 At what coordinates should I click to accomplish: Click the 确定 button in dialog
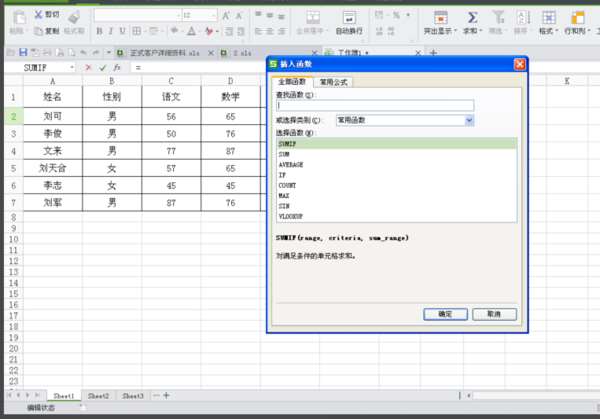pyautogui.click(x=445, y=314)
